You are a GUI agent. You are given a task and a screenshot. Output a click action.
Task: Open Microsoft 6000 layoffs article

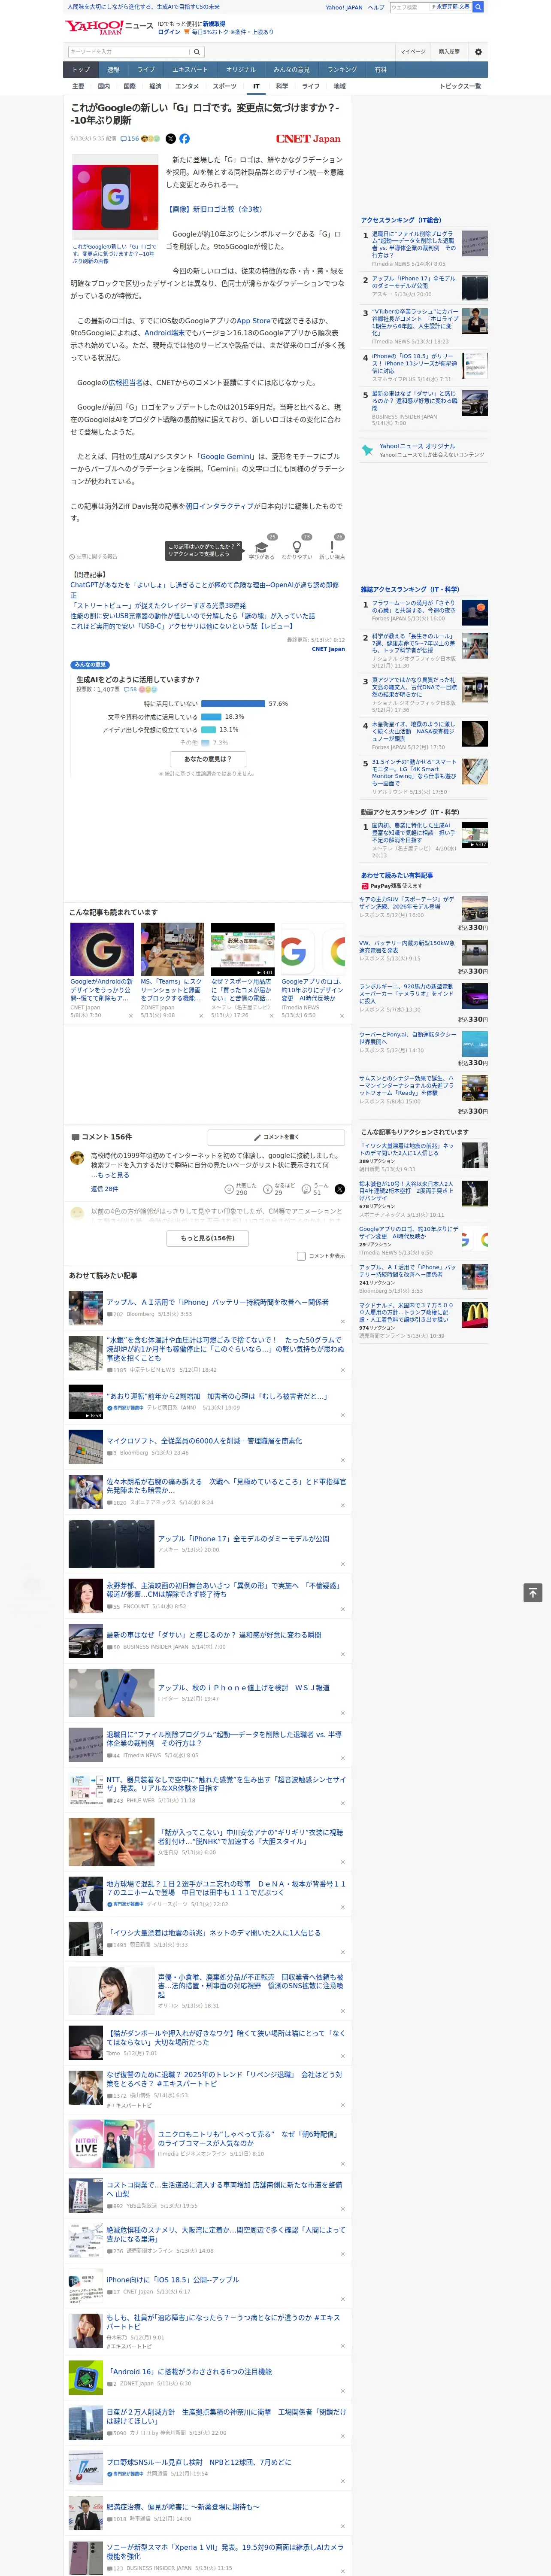point(204,1441)
